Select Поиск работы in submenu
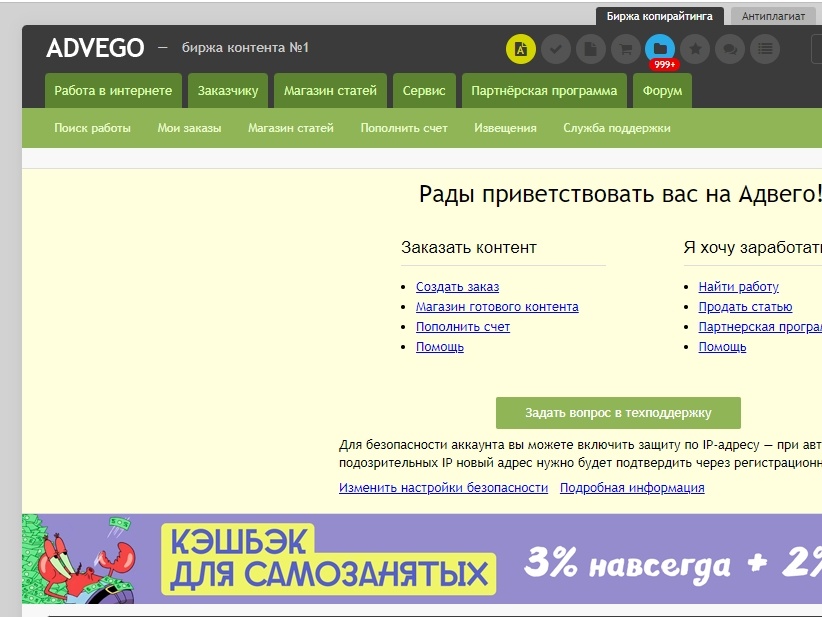The height and width of the screenshot is (617, 822). click(x=92, y=128)
